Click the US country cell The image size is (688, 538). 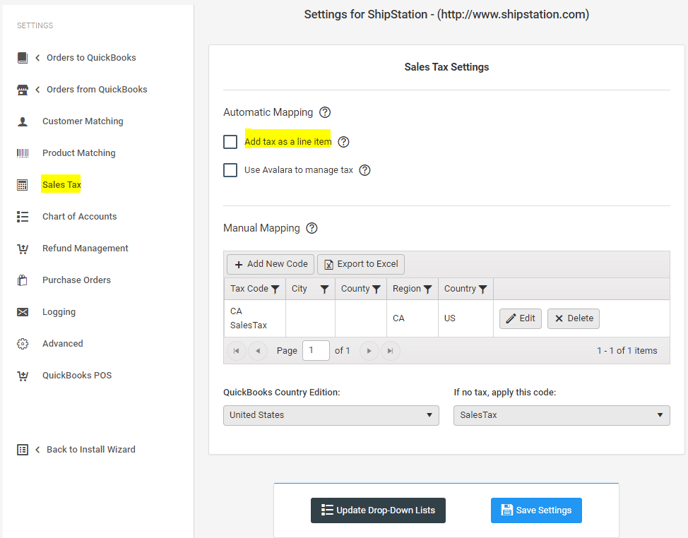[x=466, y=319]
